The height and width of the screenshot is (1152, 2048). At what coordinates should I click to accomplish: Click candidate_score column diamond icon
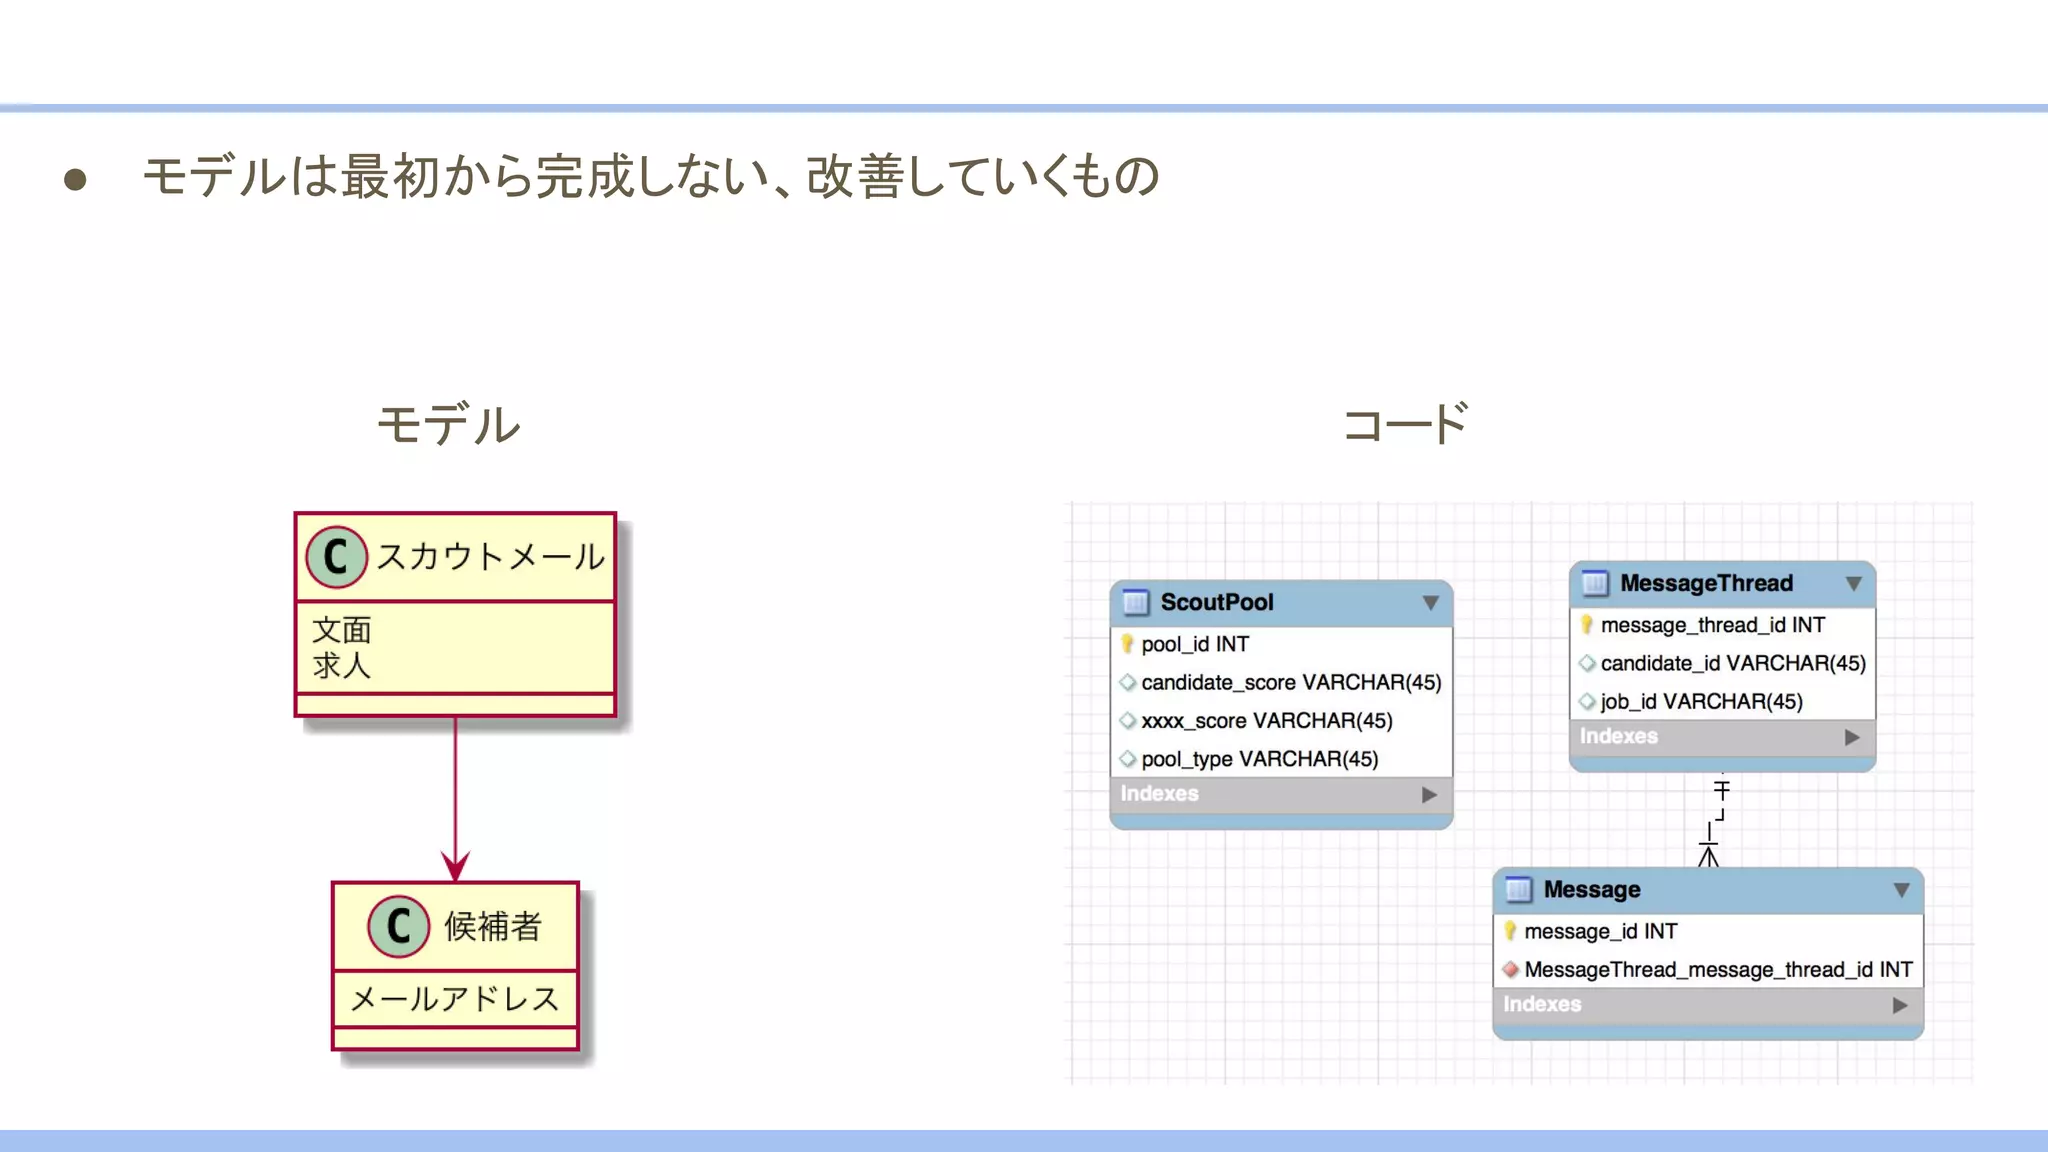(x=1128, y=682)
